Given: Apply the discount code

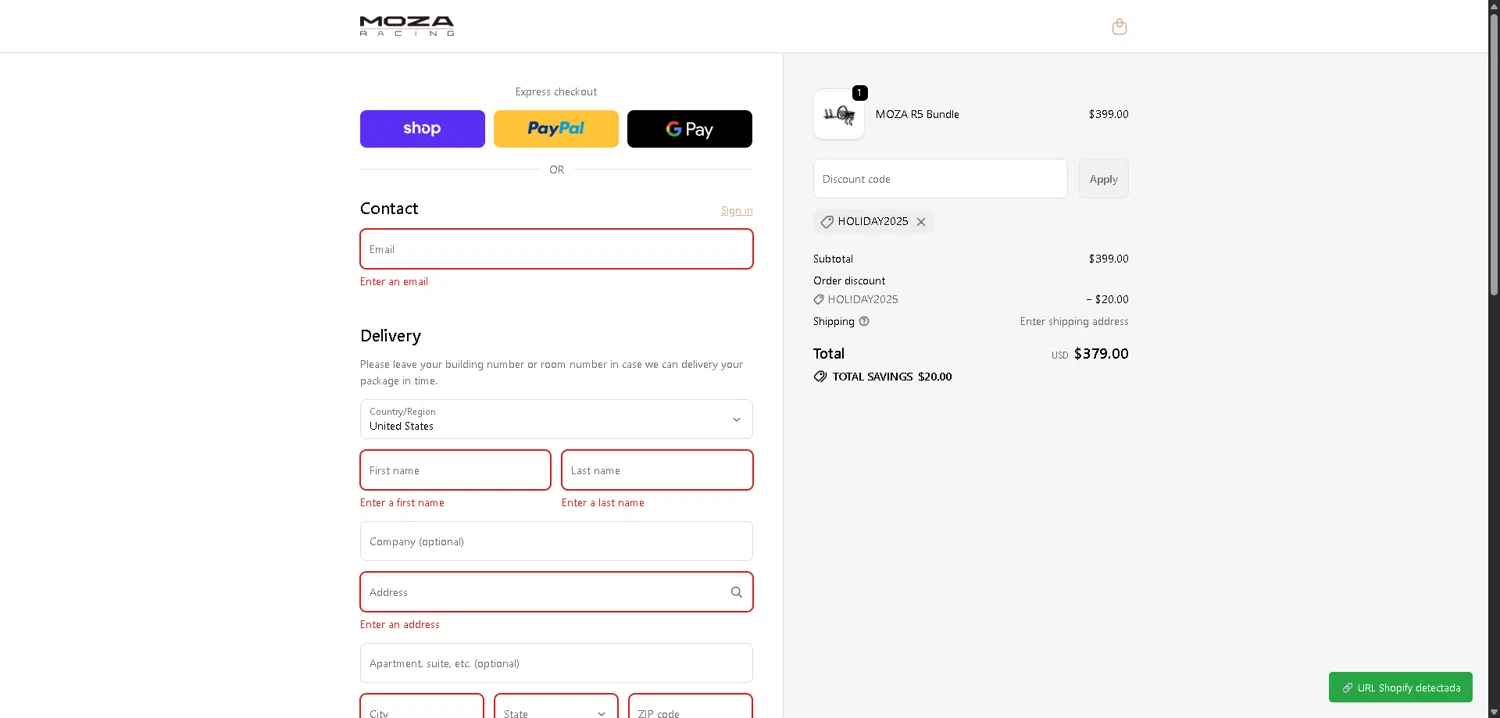Looking at the screenshot, I should (1104, 179).
